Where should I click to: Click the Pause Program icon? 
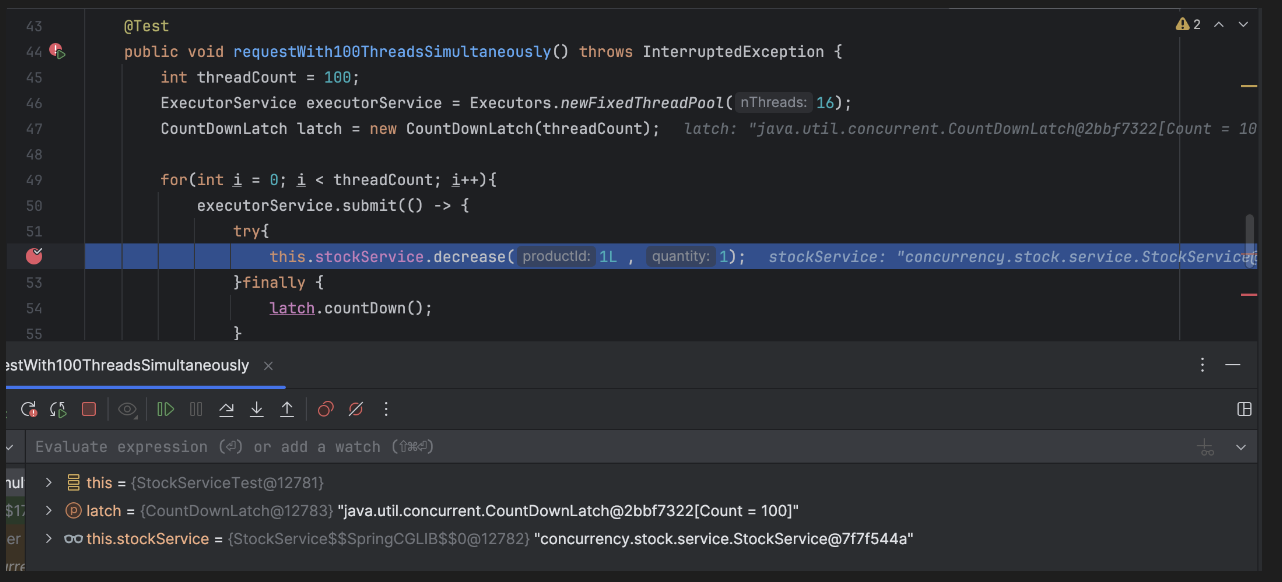coord(196,409)
